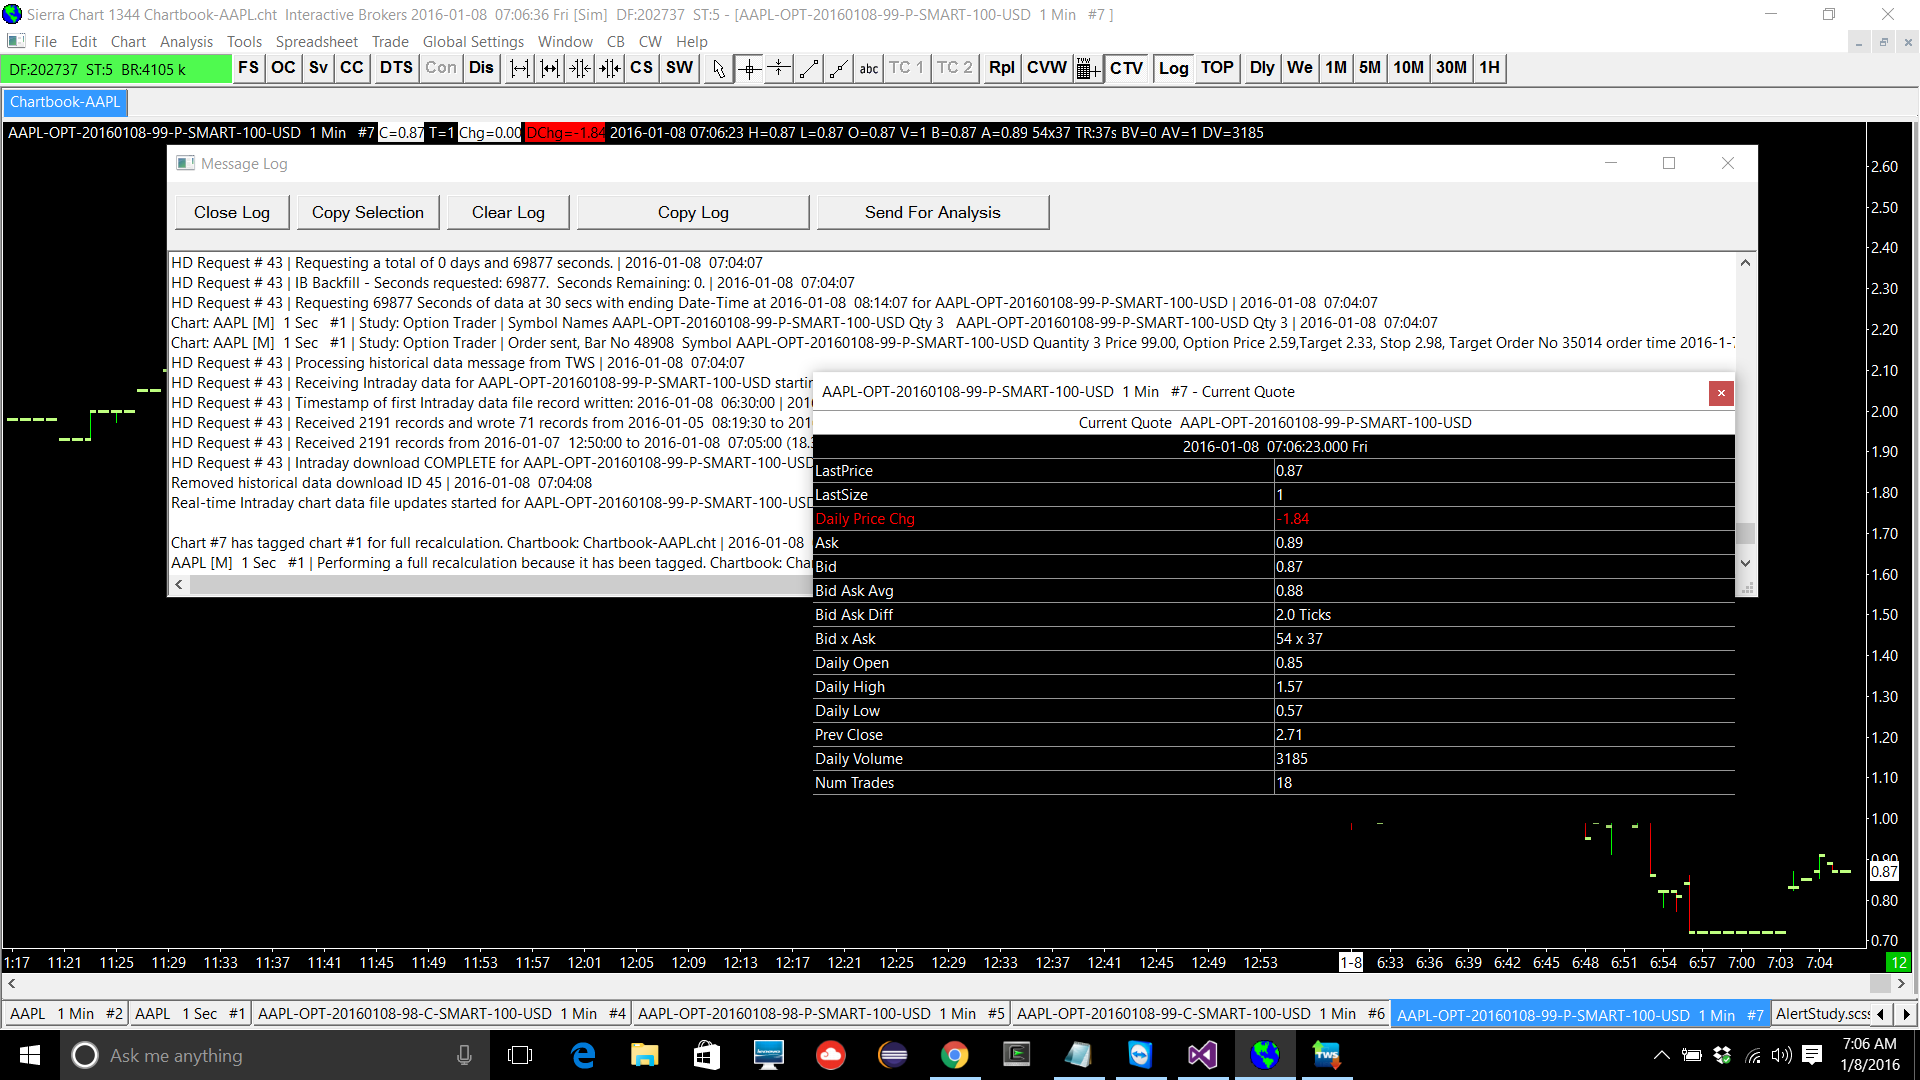Click Message Log horizontal scroll left arrow
Screen dimensions: 1920x1080
(179, 585)
